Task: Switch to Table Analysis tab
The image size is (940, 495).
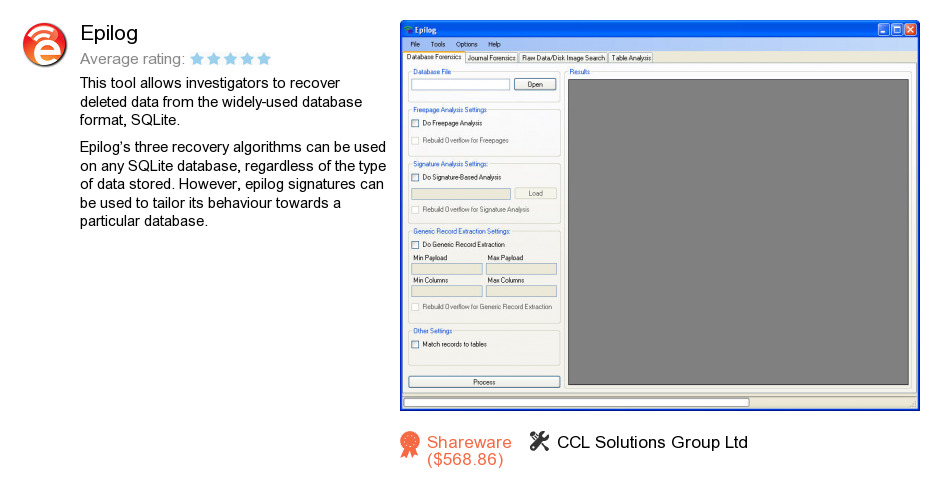Action: coord(631,58)
